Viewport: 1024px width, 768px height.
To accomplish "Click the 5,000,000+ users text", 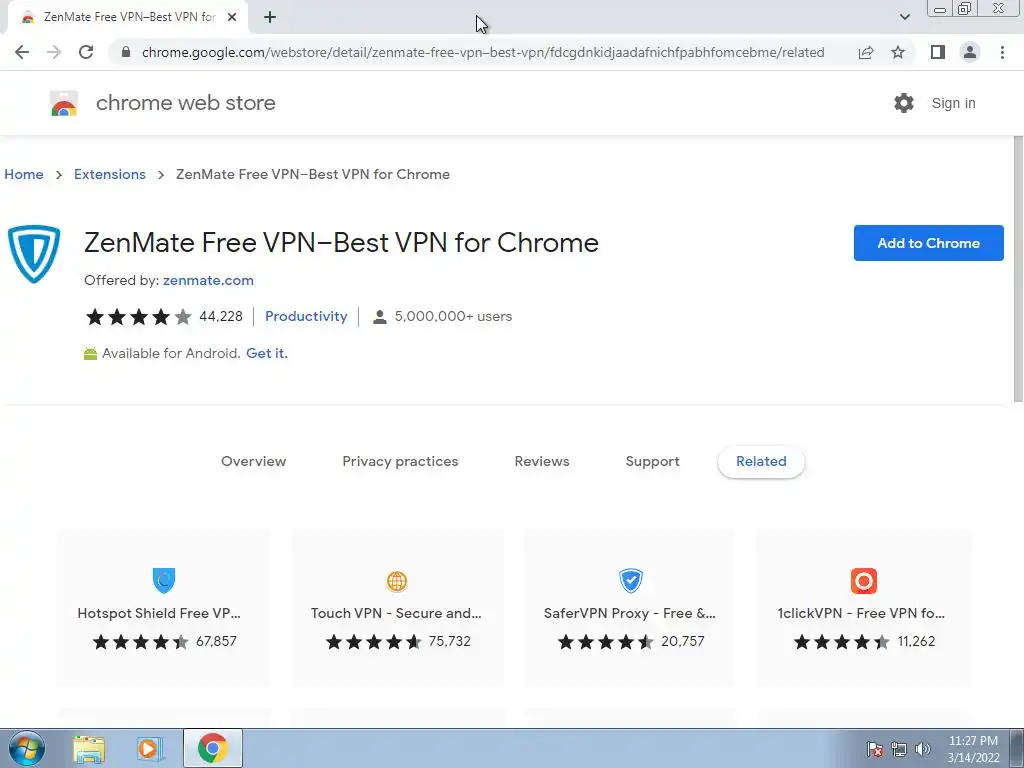I will point(453,317).
